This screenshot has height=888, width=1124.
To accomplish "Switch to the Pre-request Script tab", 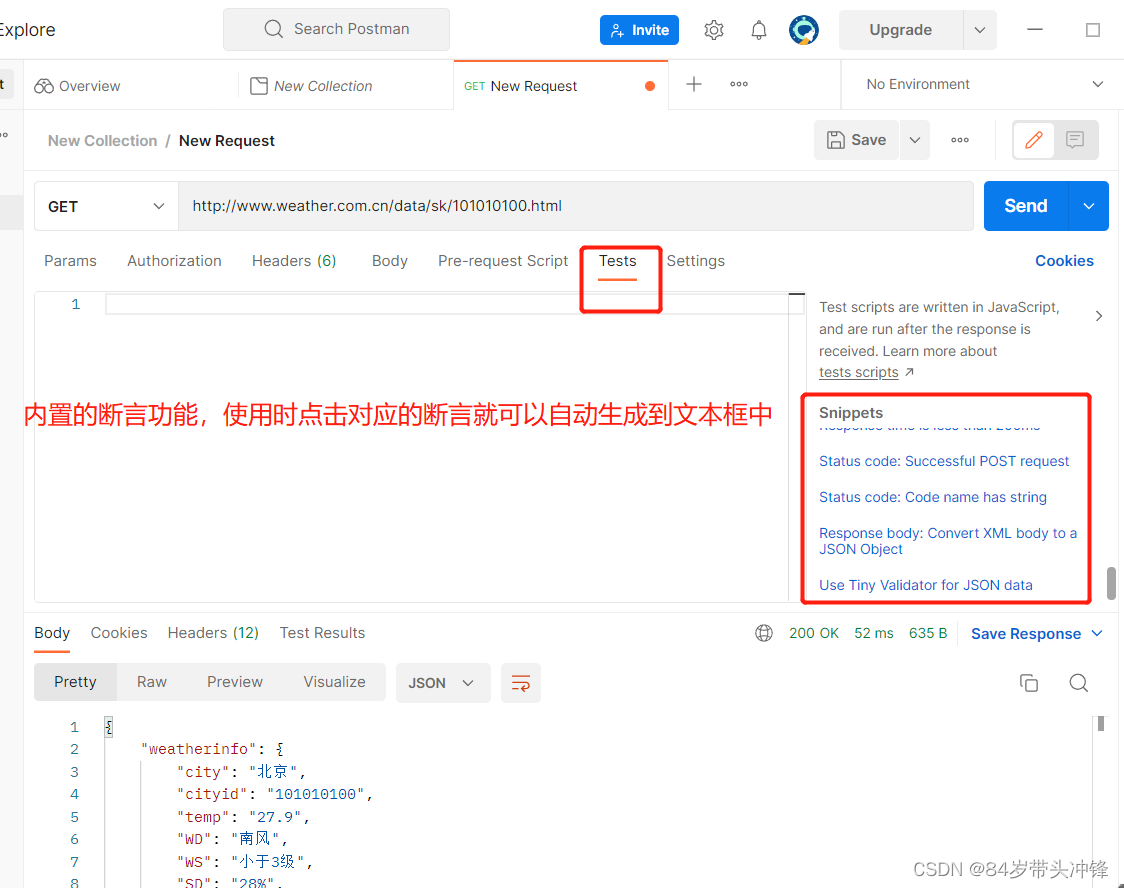I will tap(503, 260).
